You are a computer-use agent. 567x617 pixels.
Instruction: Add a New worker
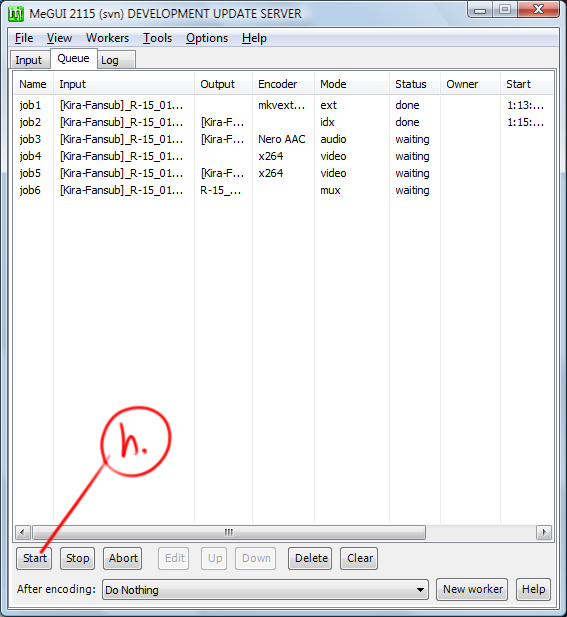(472, 589)
